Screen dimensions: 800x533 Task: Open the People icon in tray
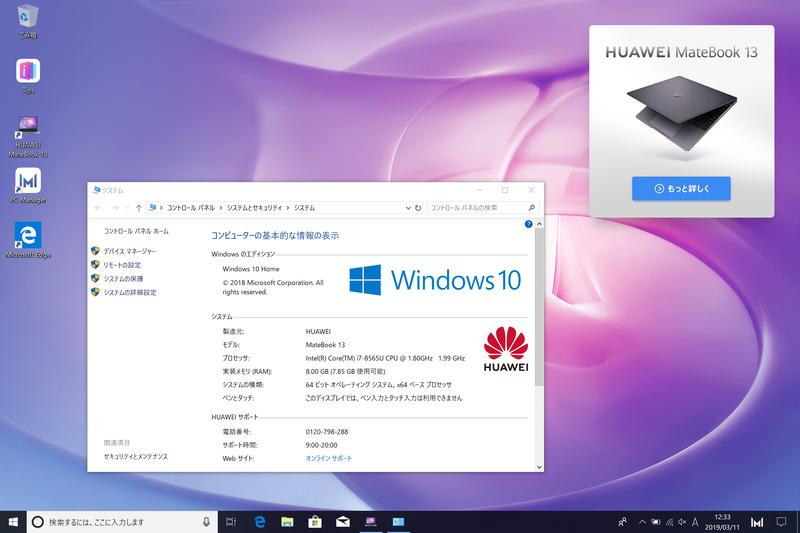pos(622,522)
